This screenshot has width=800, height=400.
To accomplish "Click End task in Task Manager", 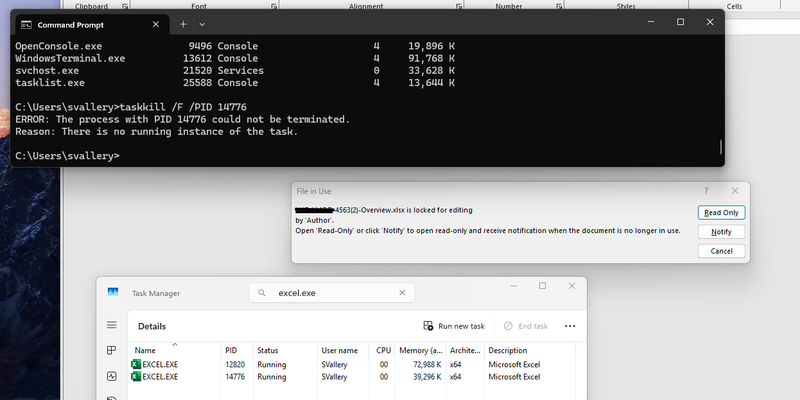I will [x=526, y=326].
